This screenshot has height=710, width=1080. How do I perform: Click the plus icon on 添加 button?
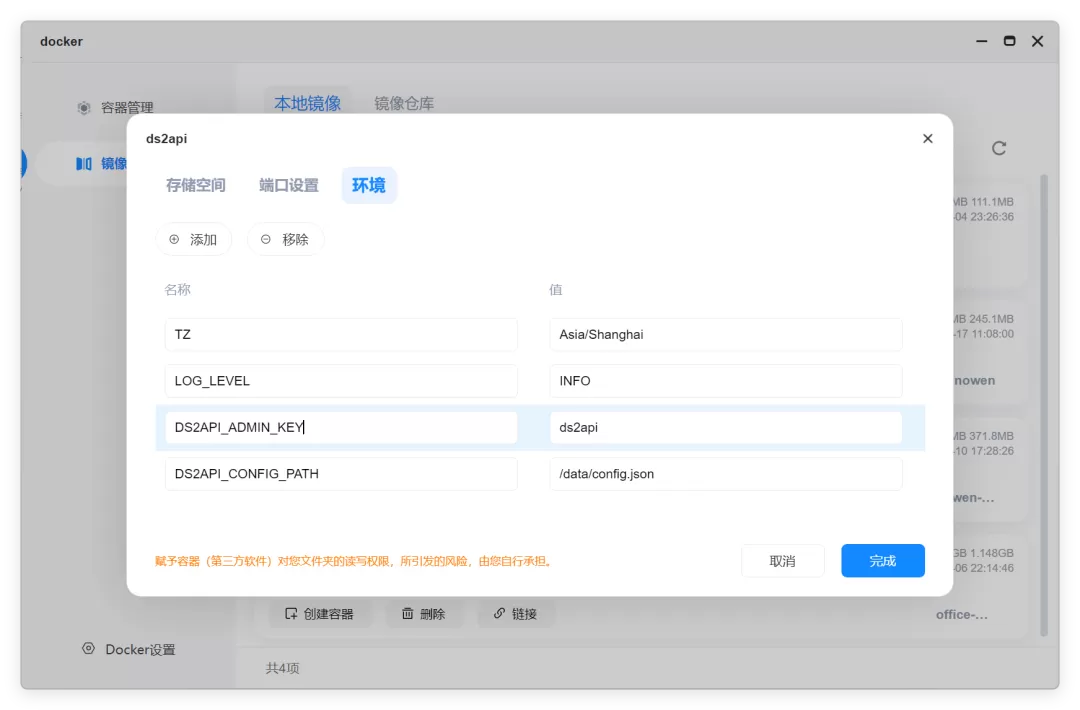(x=174, y=239)
